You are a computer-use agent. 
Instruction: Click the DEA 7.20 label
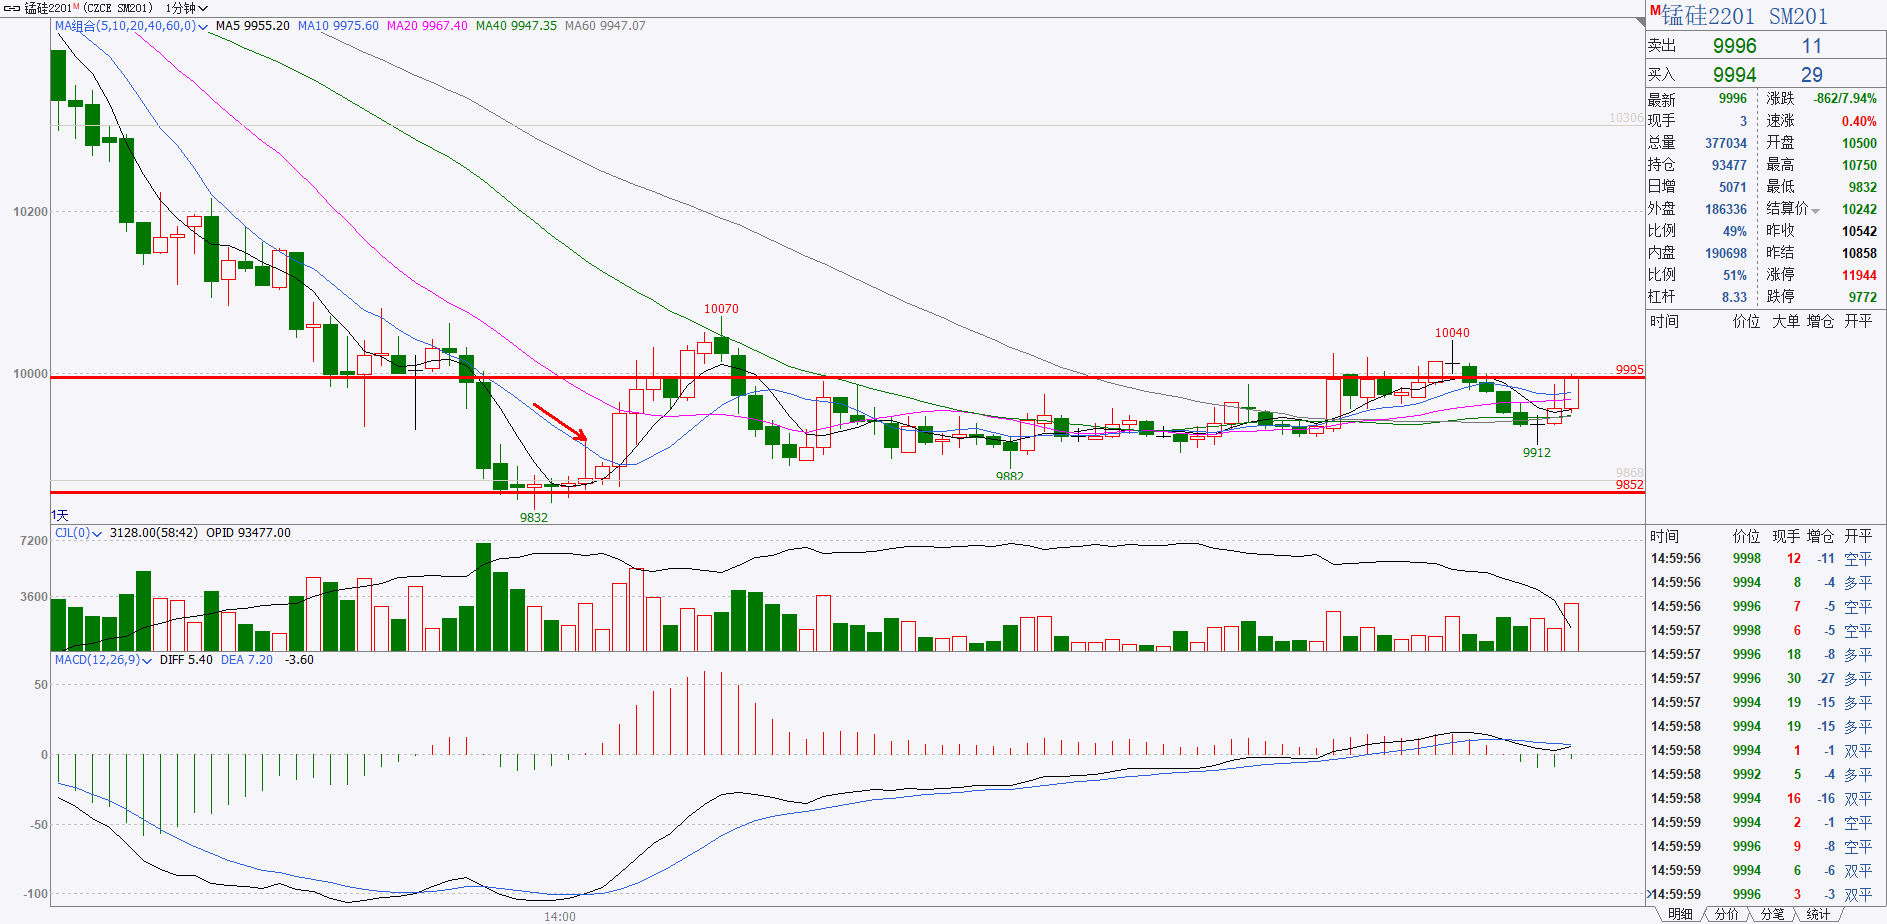pos(247,660)
